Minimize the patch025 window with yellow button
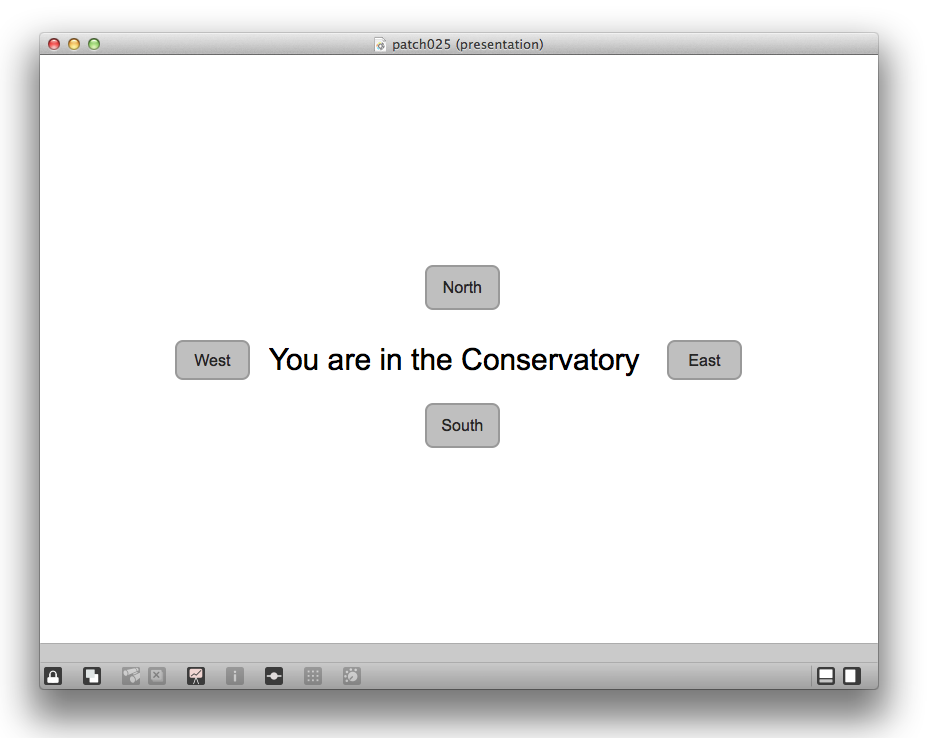The height and width of the screenshot is (738, 939). point(74,44)
